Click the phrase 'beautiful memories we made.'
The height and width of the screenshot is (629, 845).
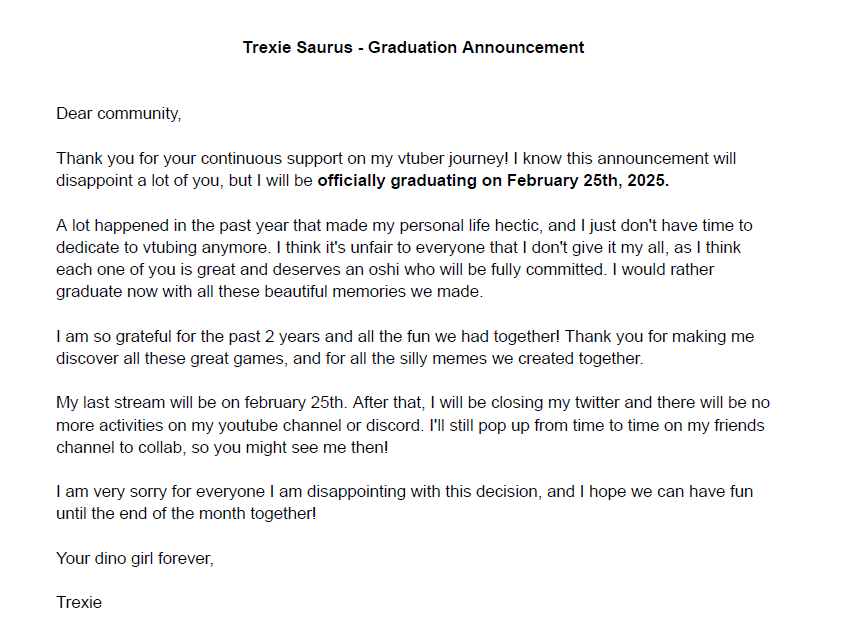pyautogui.click(x=373, y=292)
